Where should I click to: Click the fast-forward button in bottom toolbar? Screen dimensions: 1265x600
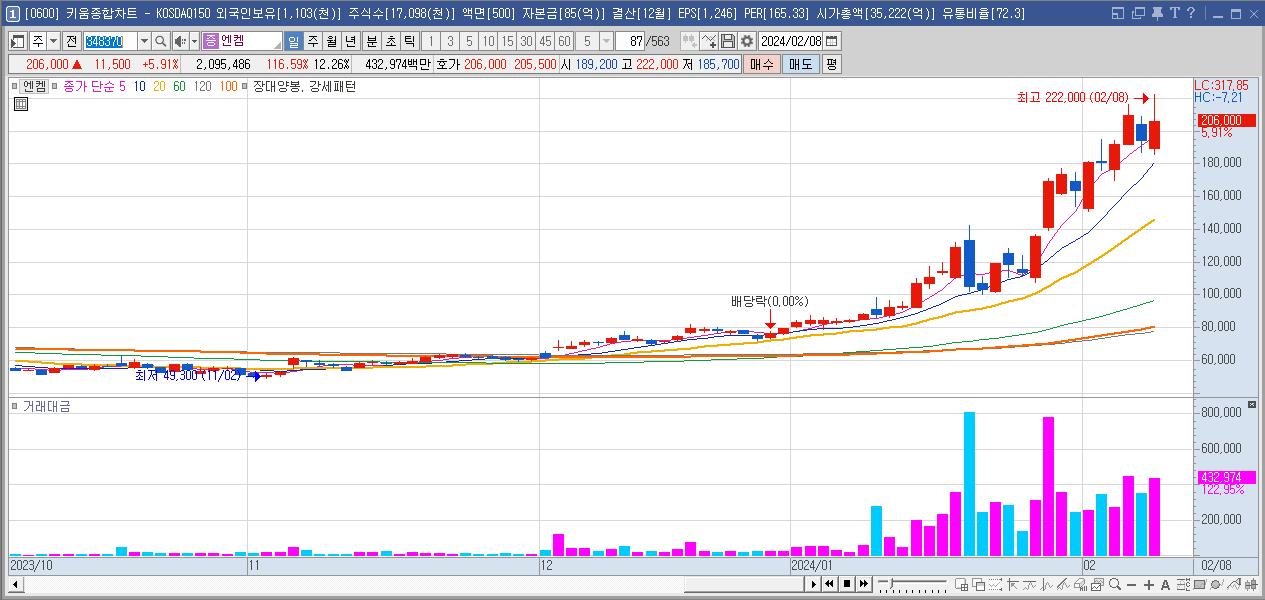864,584
